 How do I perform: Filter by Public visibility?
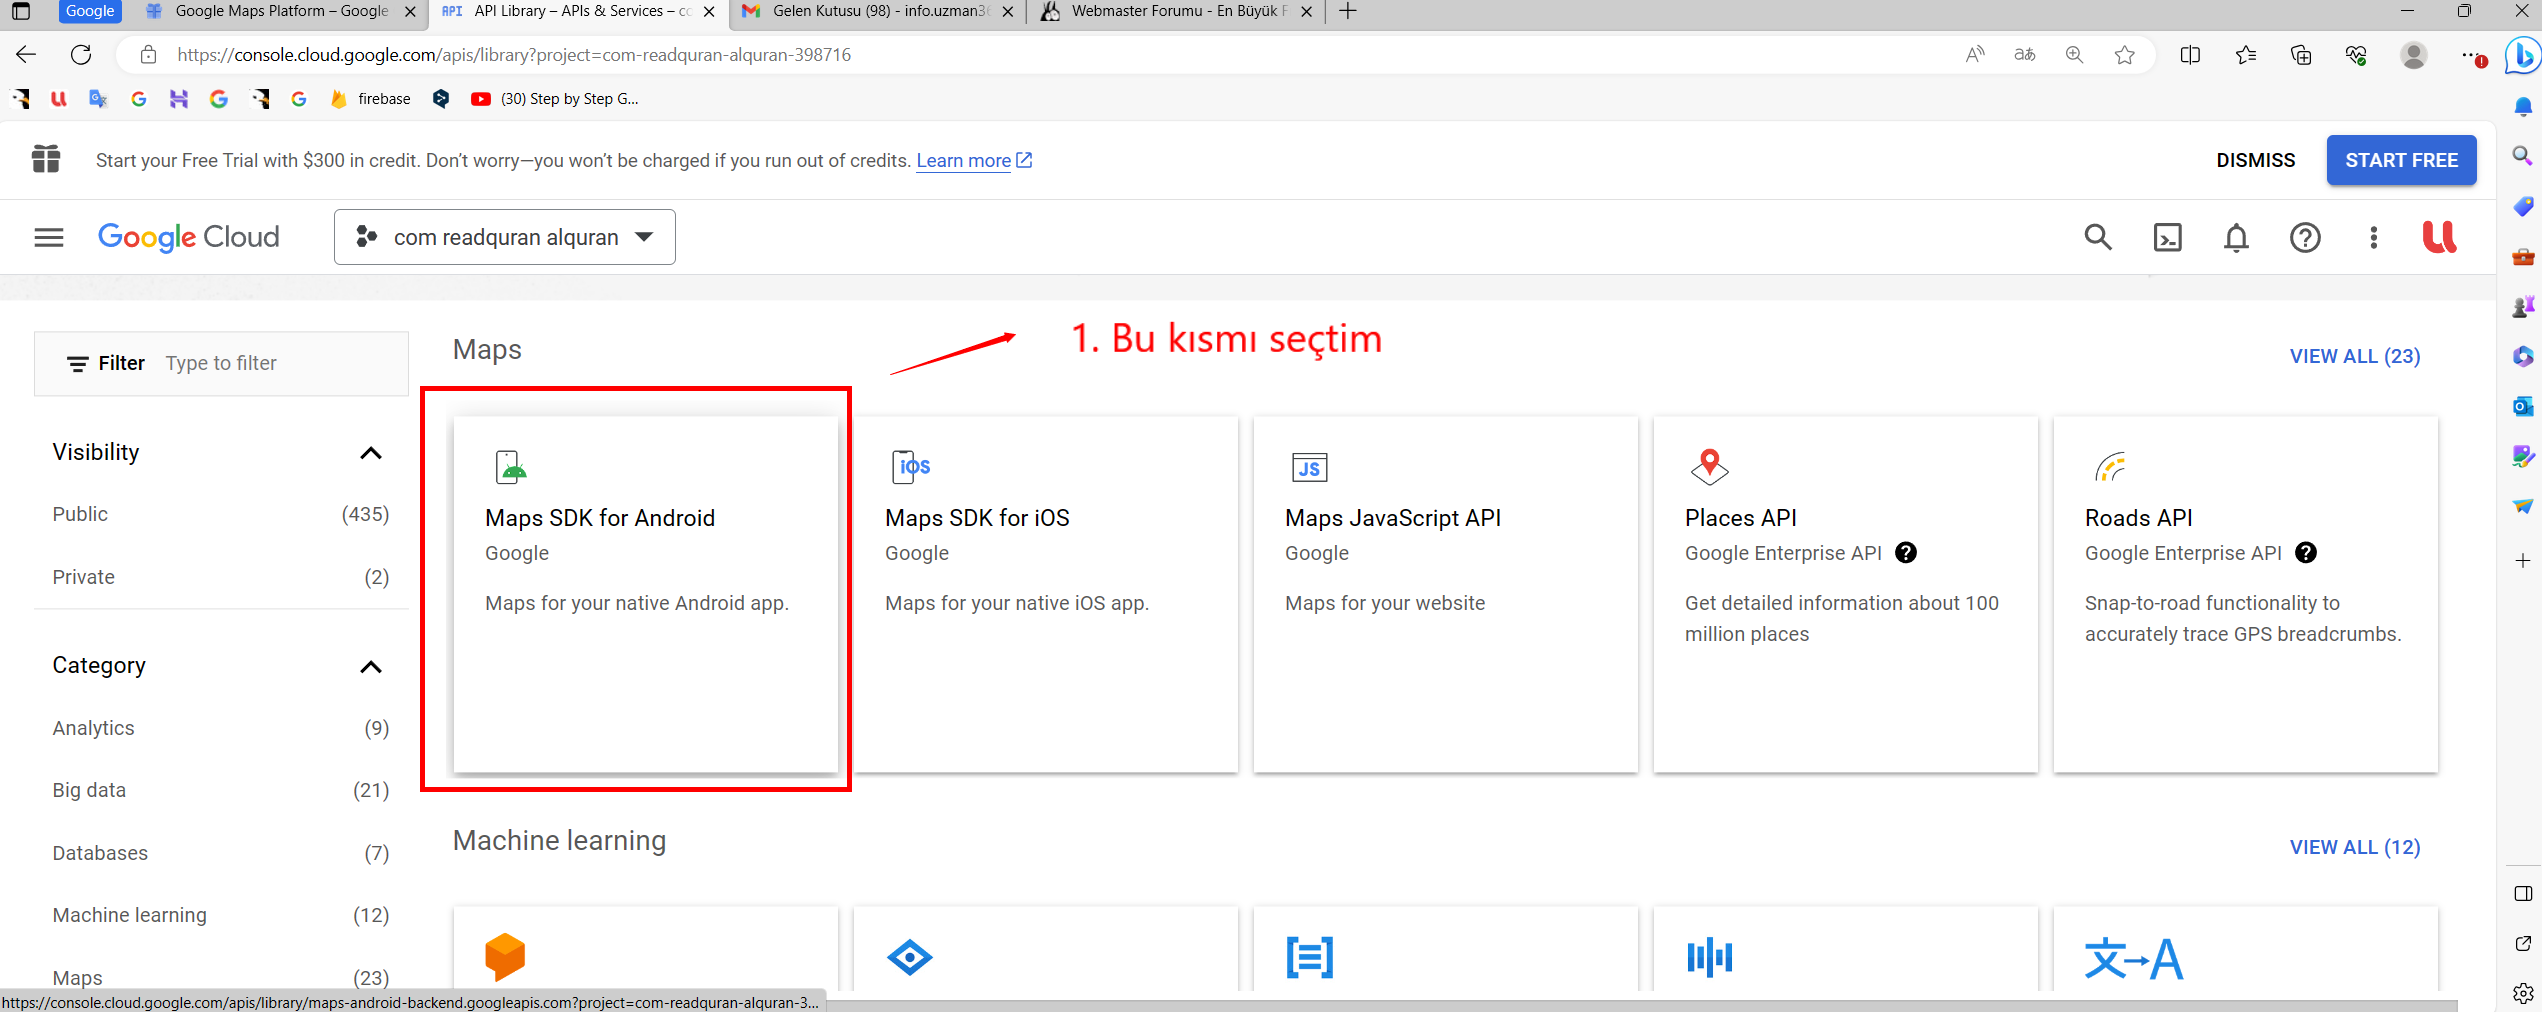tap(221, 514)
